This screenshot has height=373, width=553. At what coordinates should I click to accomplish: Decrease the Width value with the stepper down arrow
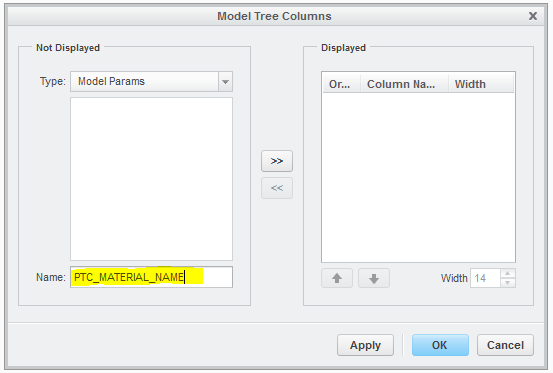[x=508, y=283]
